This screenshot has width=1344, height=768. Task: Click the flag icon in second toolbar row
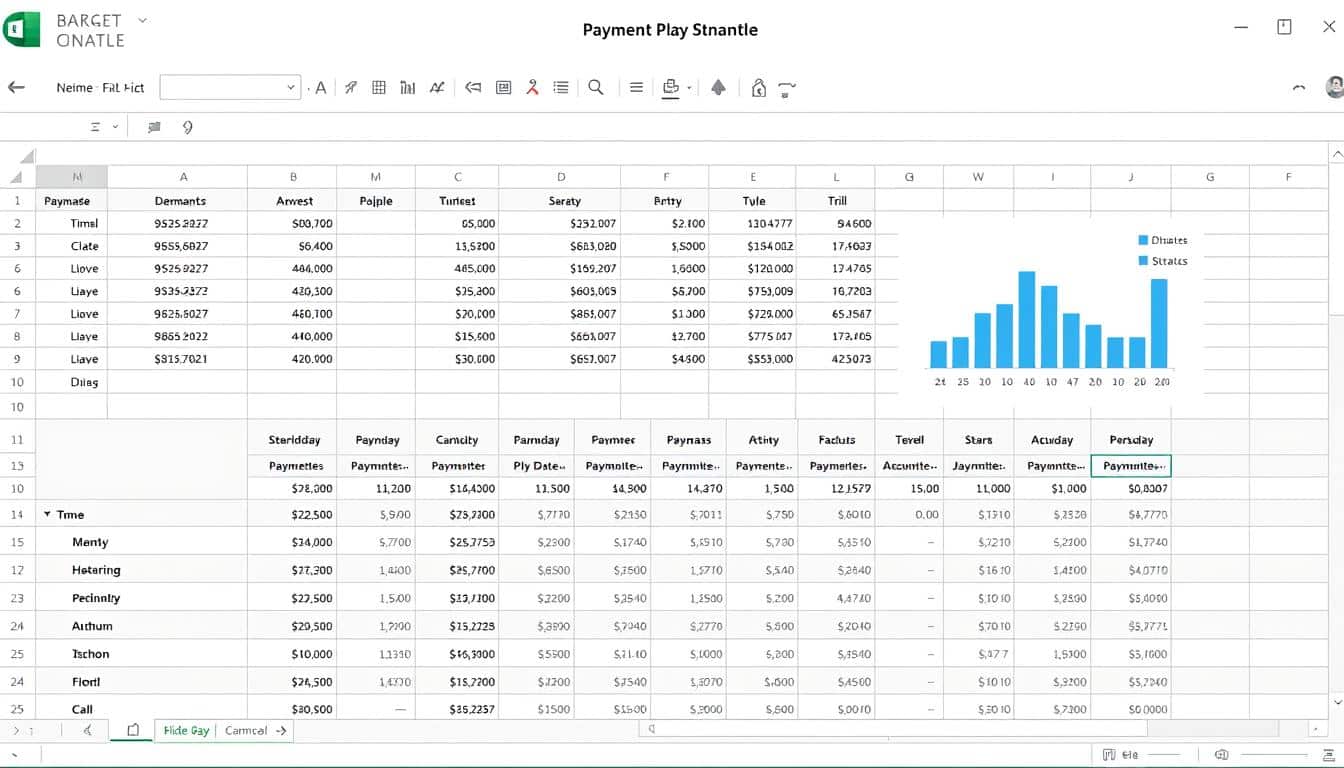pyautogui.click(x=154, y=127)
